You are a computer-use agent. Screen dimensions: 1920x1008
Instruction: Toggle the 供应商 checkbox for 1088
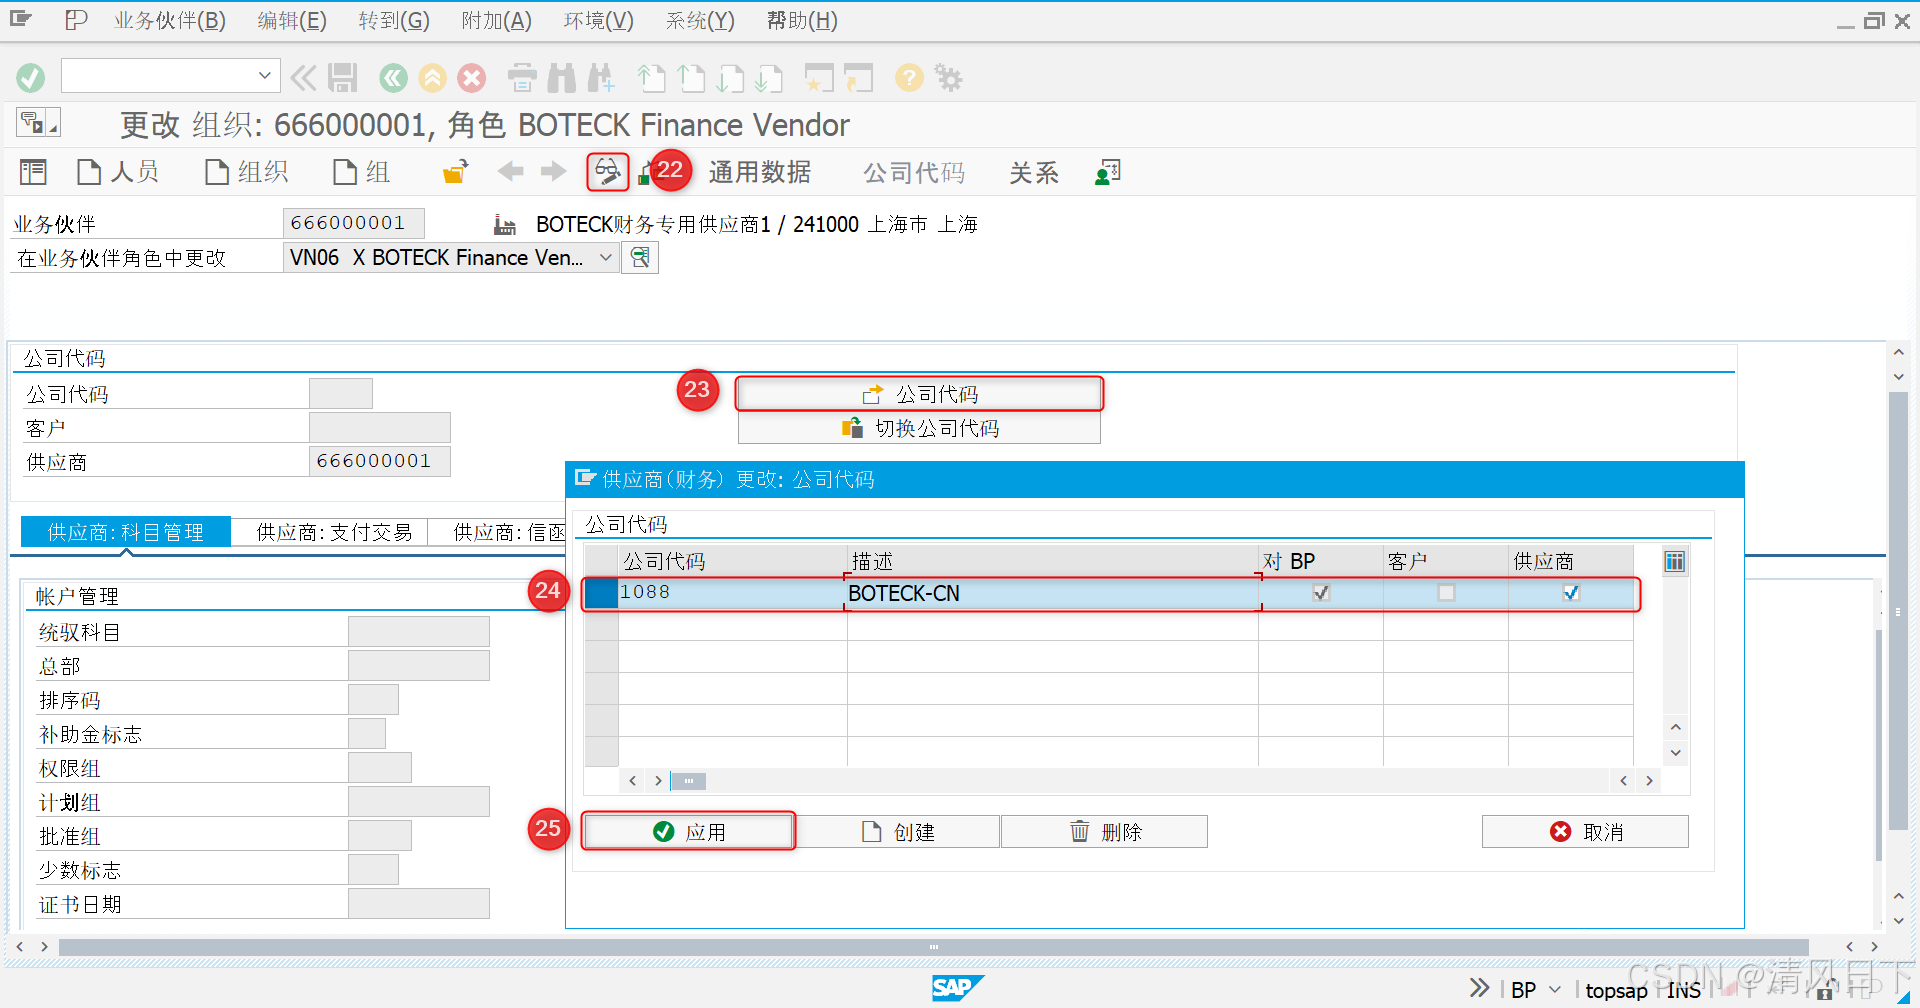[x=1571, y=593]
